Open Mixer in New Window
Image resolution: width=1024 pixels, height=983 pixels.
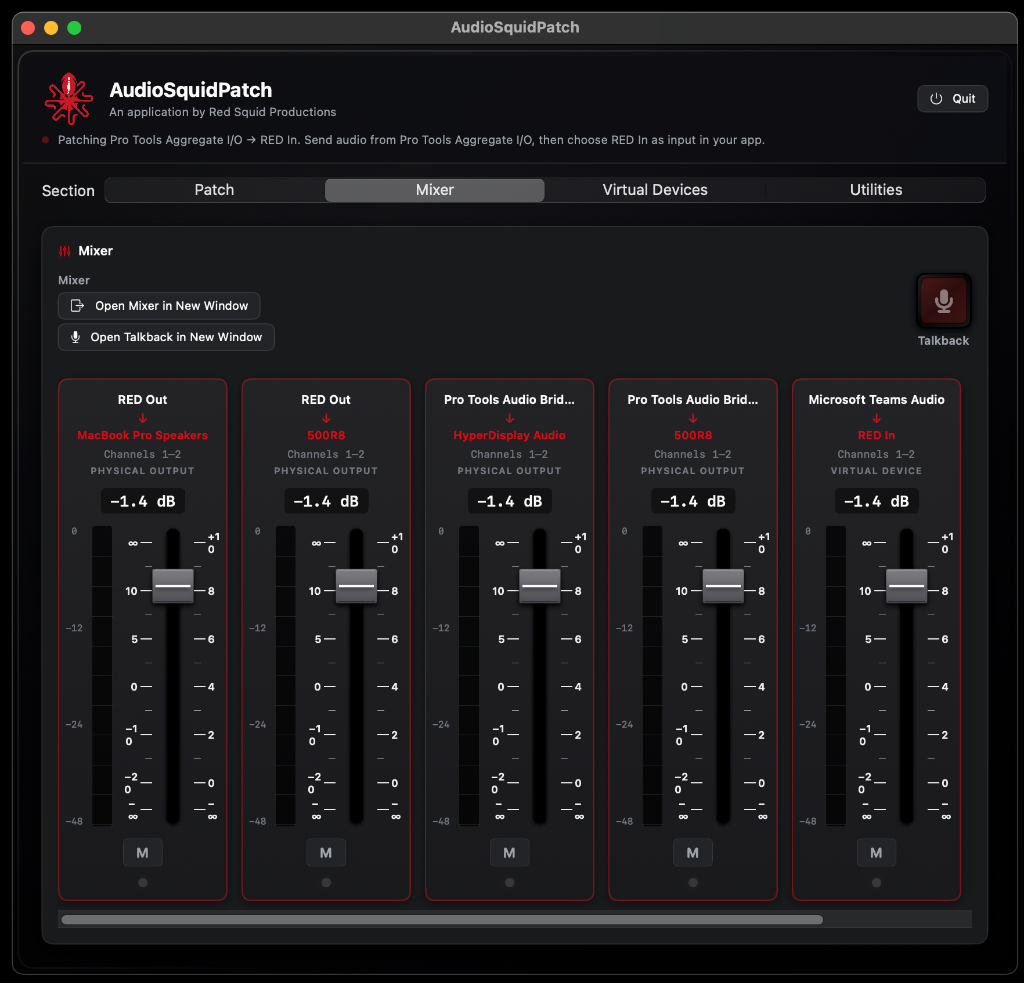click(x=159, y=306)
